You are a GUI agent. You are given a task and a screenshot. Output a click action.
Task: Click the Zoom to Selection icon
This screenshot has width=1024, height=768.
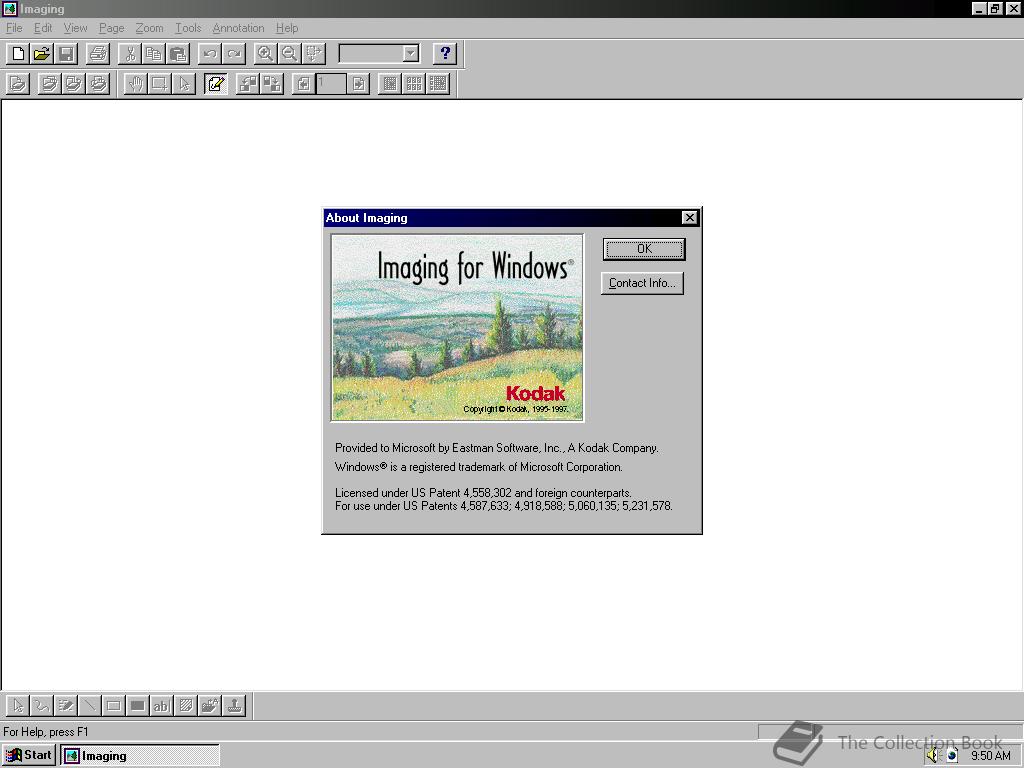tap(313, 54)
